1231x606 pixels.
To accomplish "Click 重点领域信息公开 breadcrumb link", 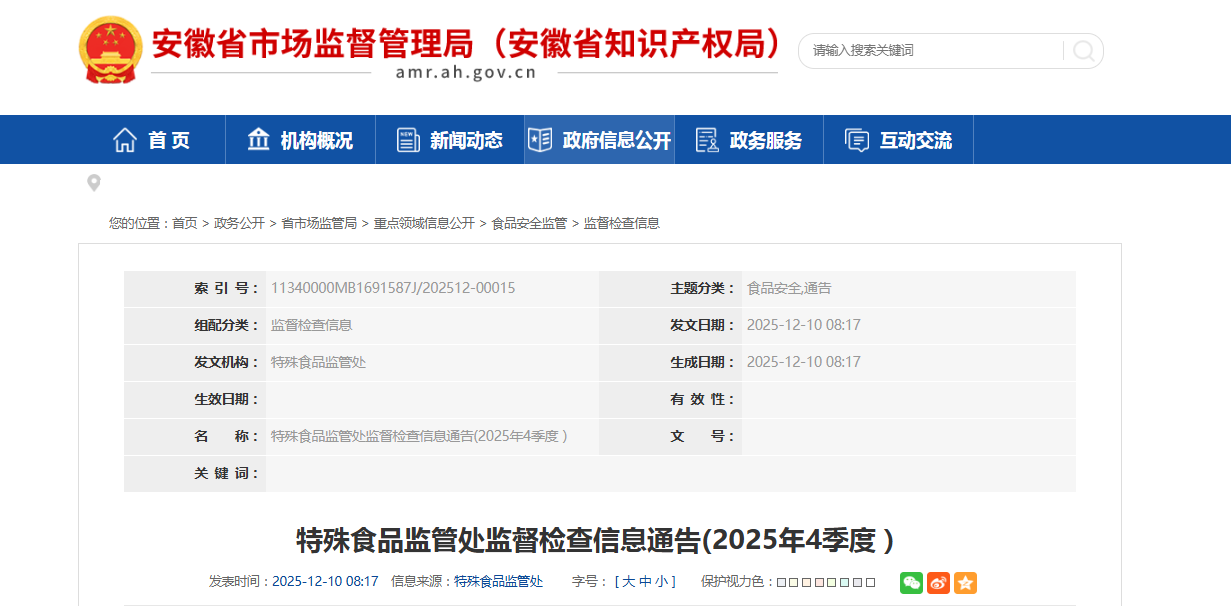I will tap(424, 223).
